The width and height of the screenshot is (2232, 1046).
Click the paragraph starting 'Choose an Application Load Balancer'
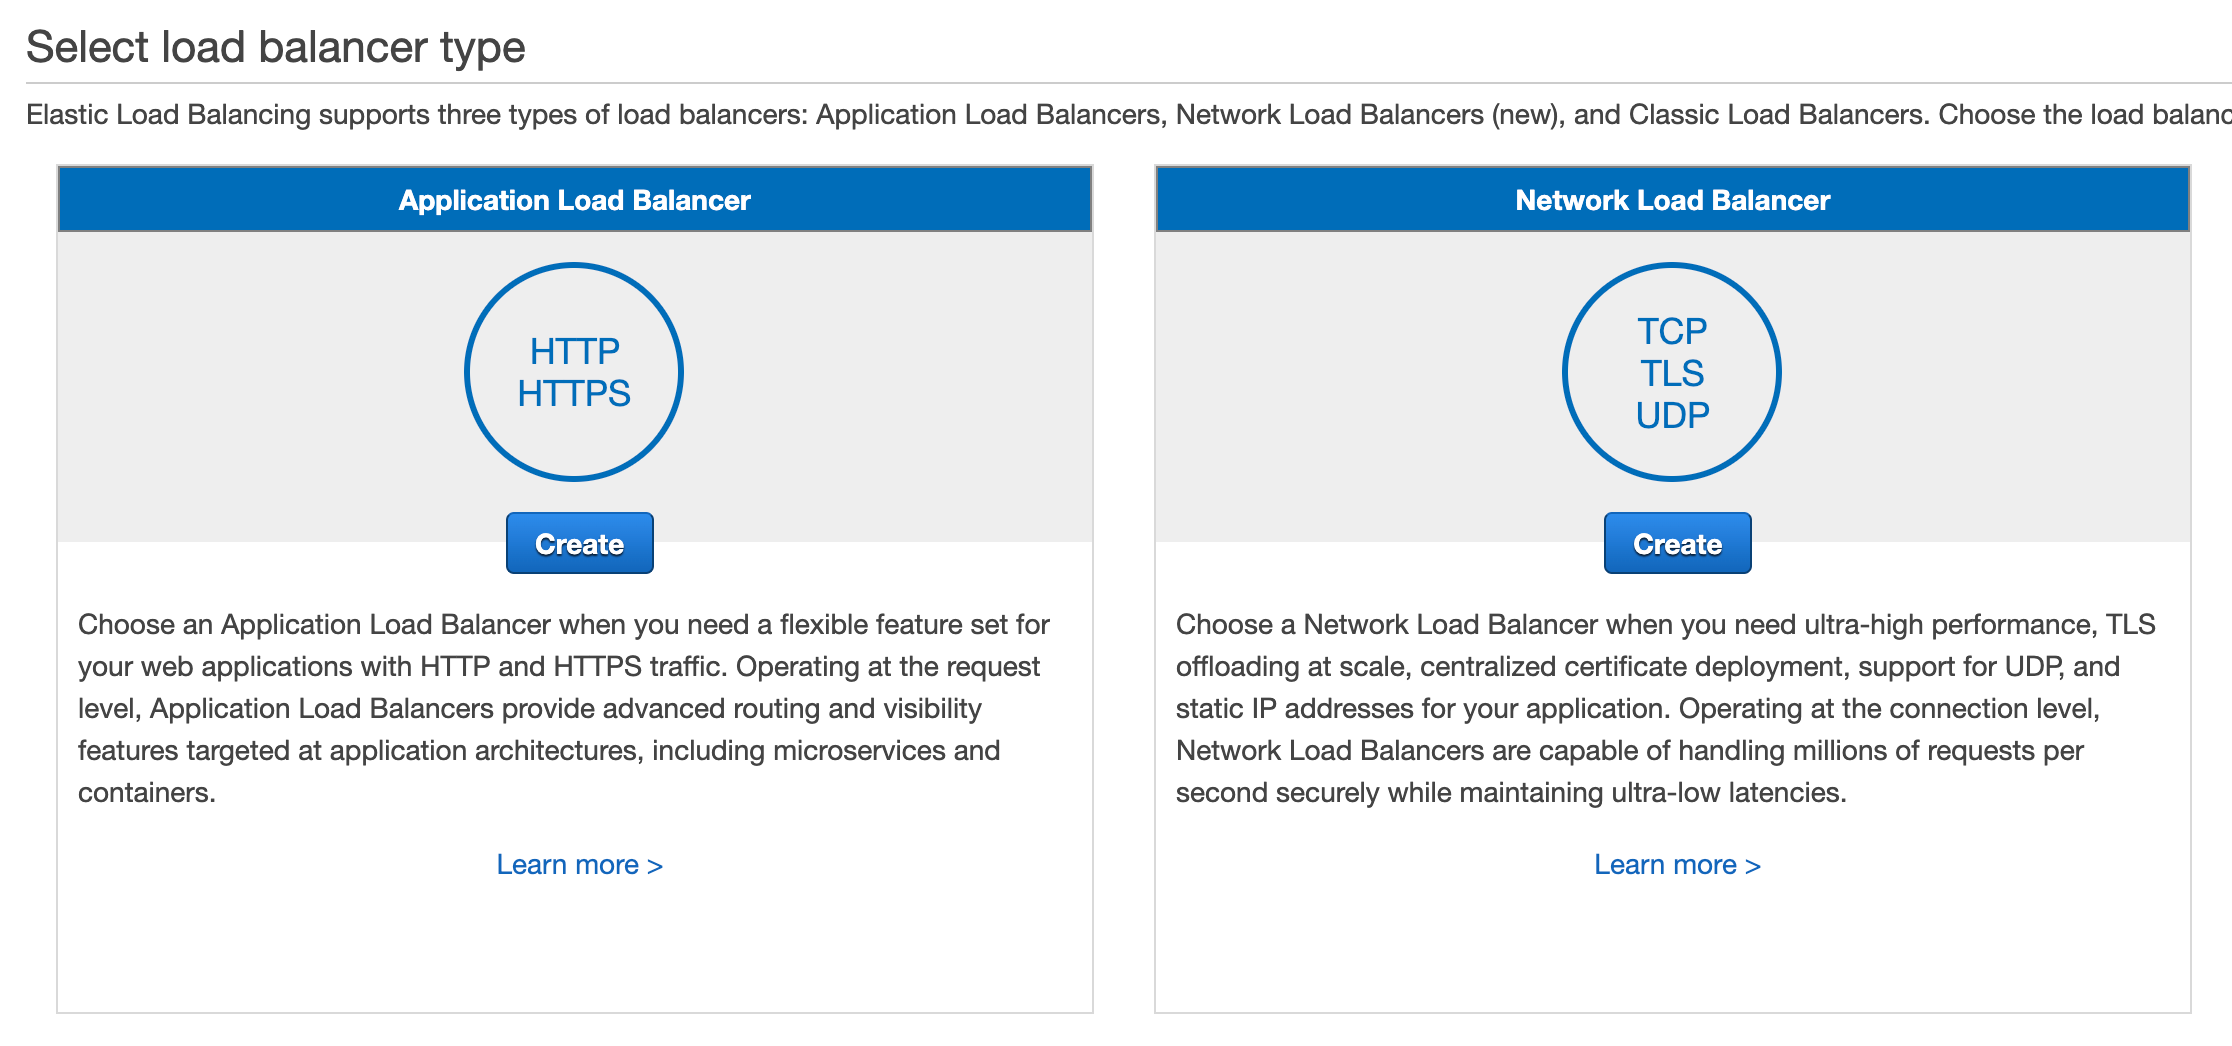pos(564,708)
